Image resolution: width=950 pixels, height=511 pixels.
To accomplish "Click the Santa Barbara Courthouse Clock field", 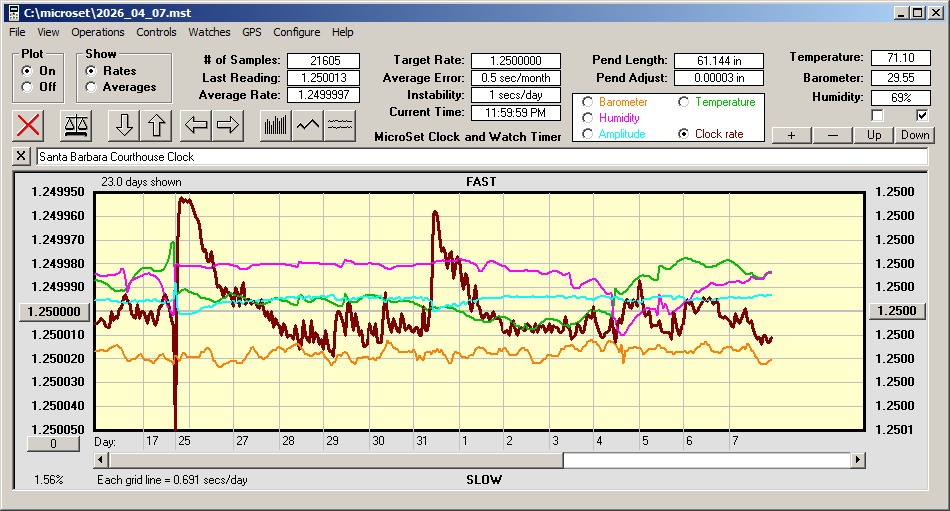I will [480, 157].
